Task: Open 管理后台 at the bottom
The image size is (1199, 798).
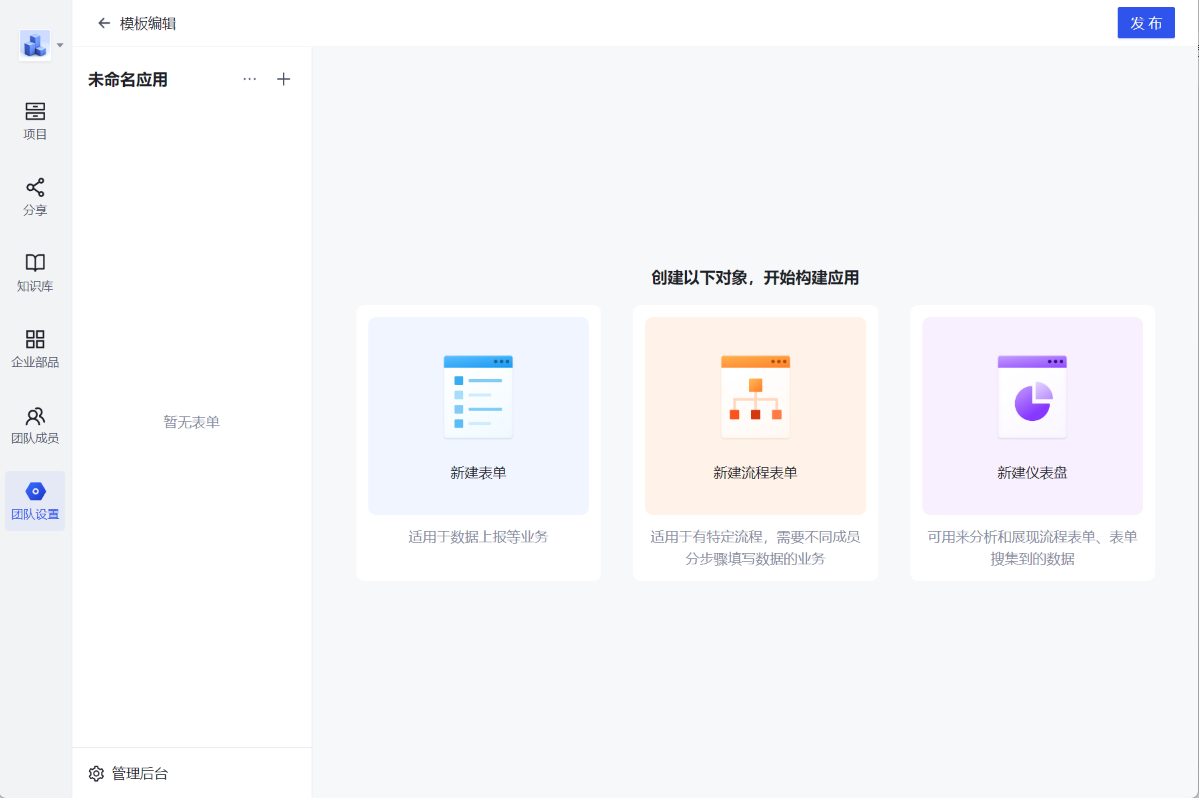Action: [x=140, y=773]
